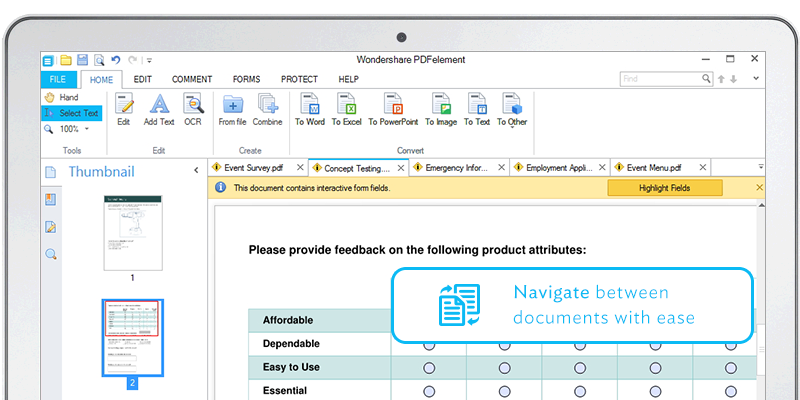Select the page 2 thumbnail
Image resolution: width=800 pixels, height=400 pixels.
133,338
